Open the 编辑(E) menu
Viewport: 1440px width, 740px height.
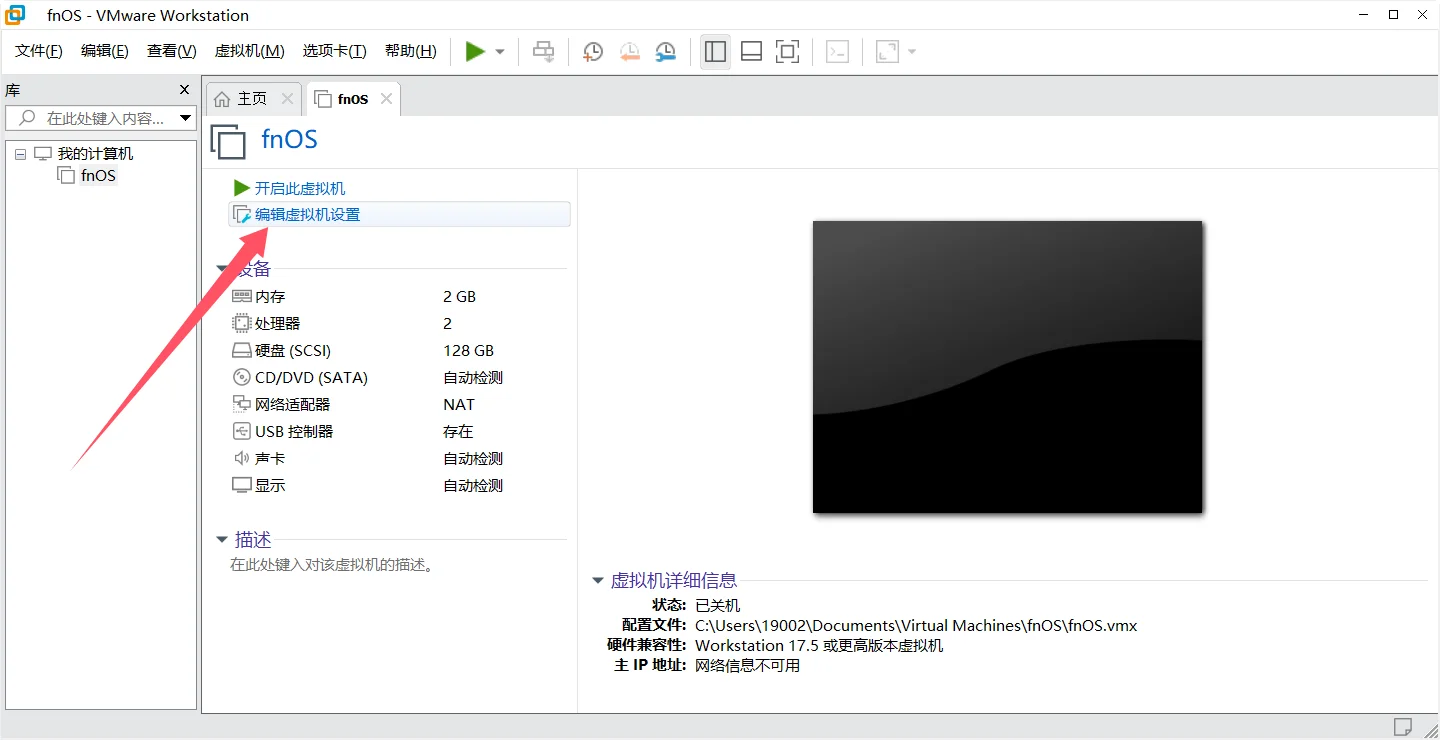click(105, 51)
